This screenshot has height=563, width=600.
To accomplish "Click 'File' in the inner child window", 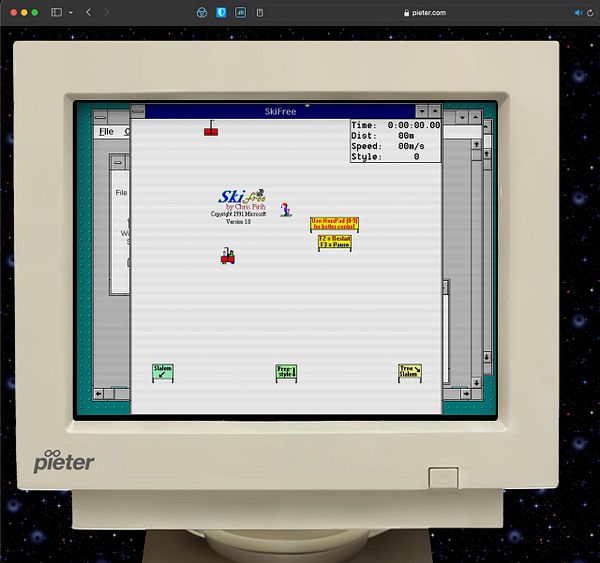I will (x=121, y=193).
